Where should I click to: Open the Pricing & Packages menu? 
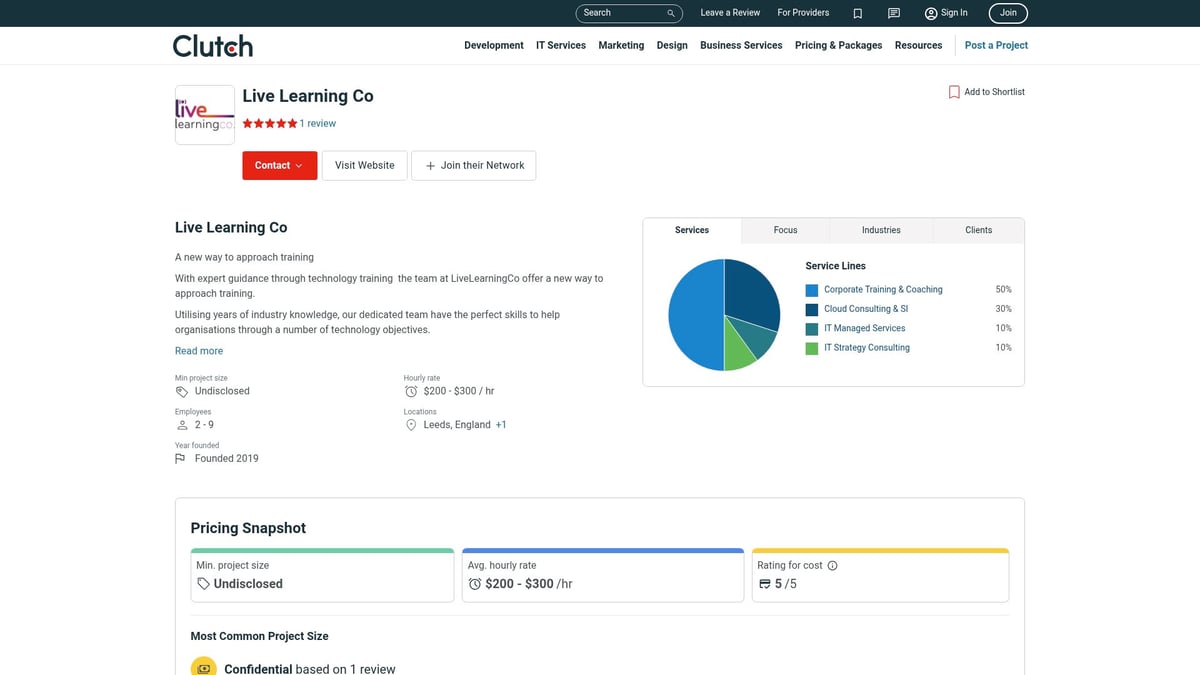coord(838,46)
